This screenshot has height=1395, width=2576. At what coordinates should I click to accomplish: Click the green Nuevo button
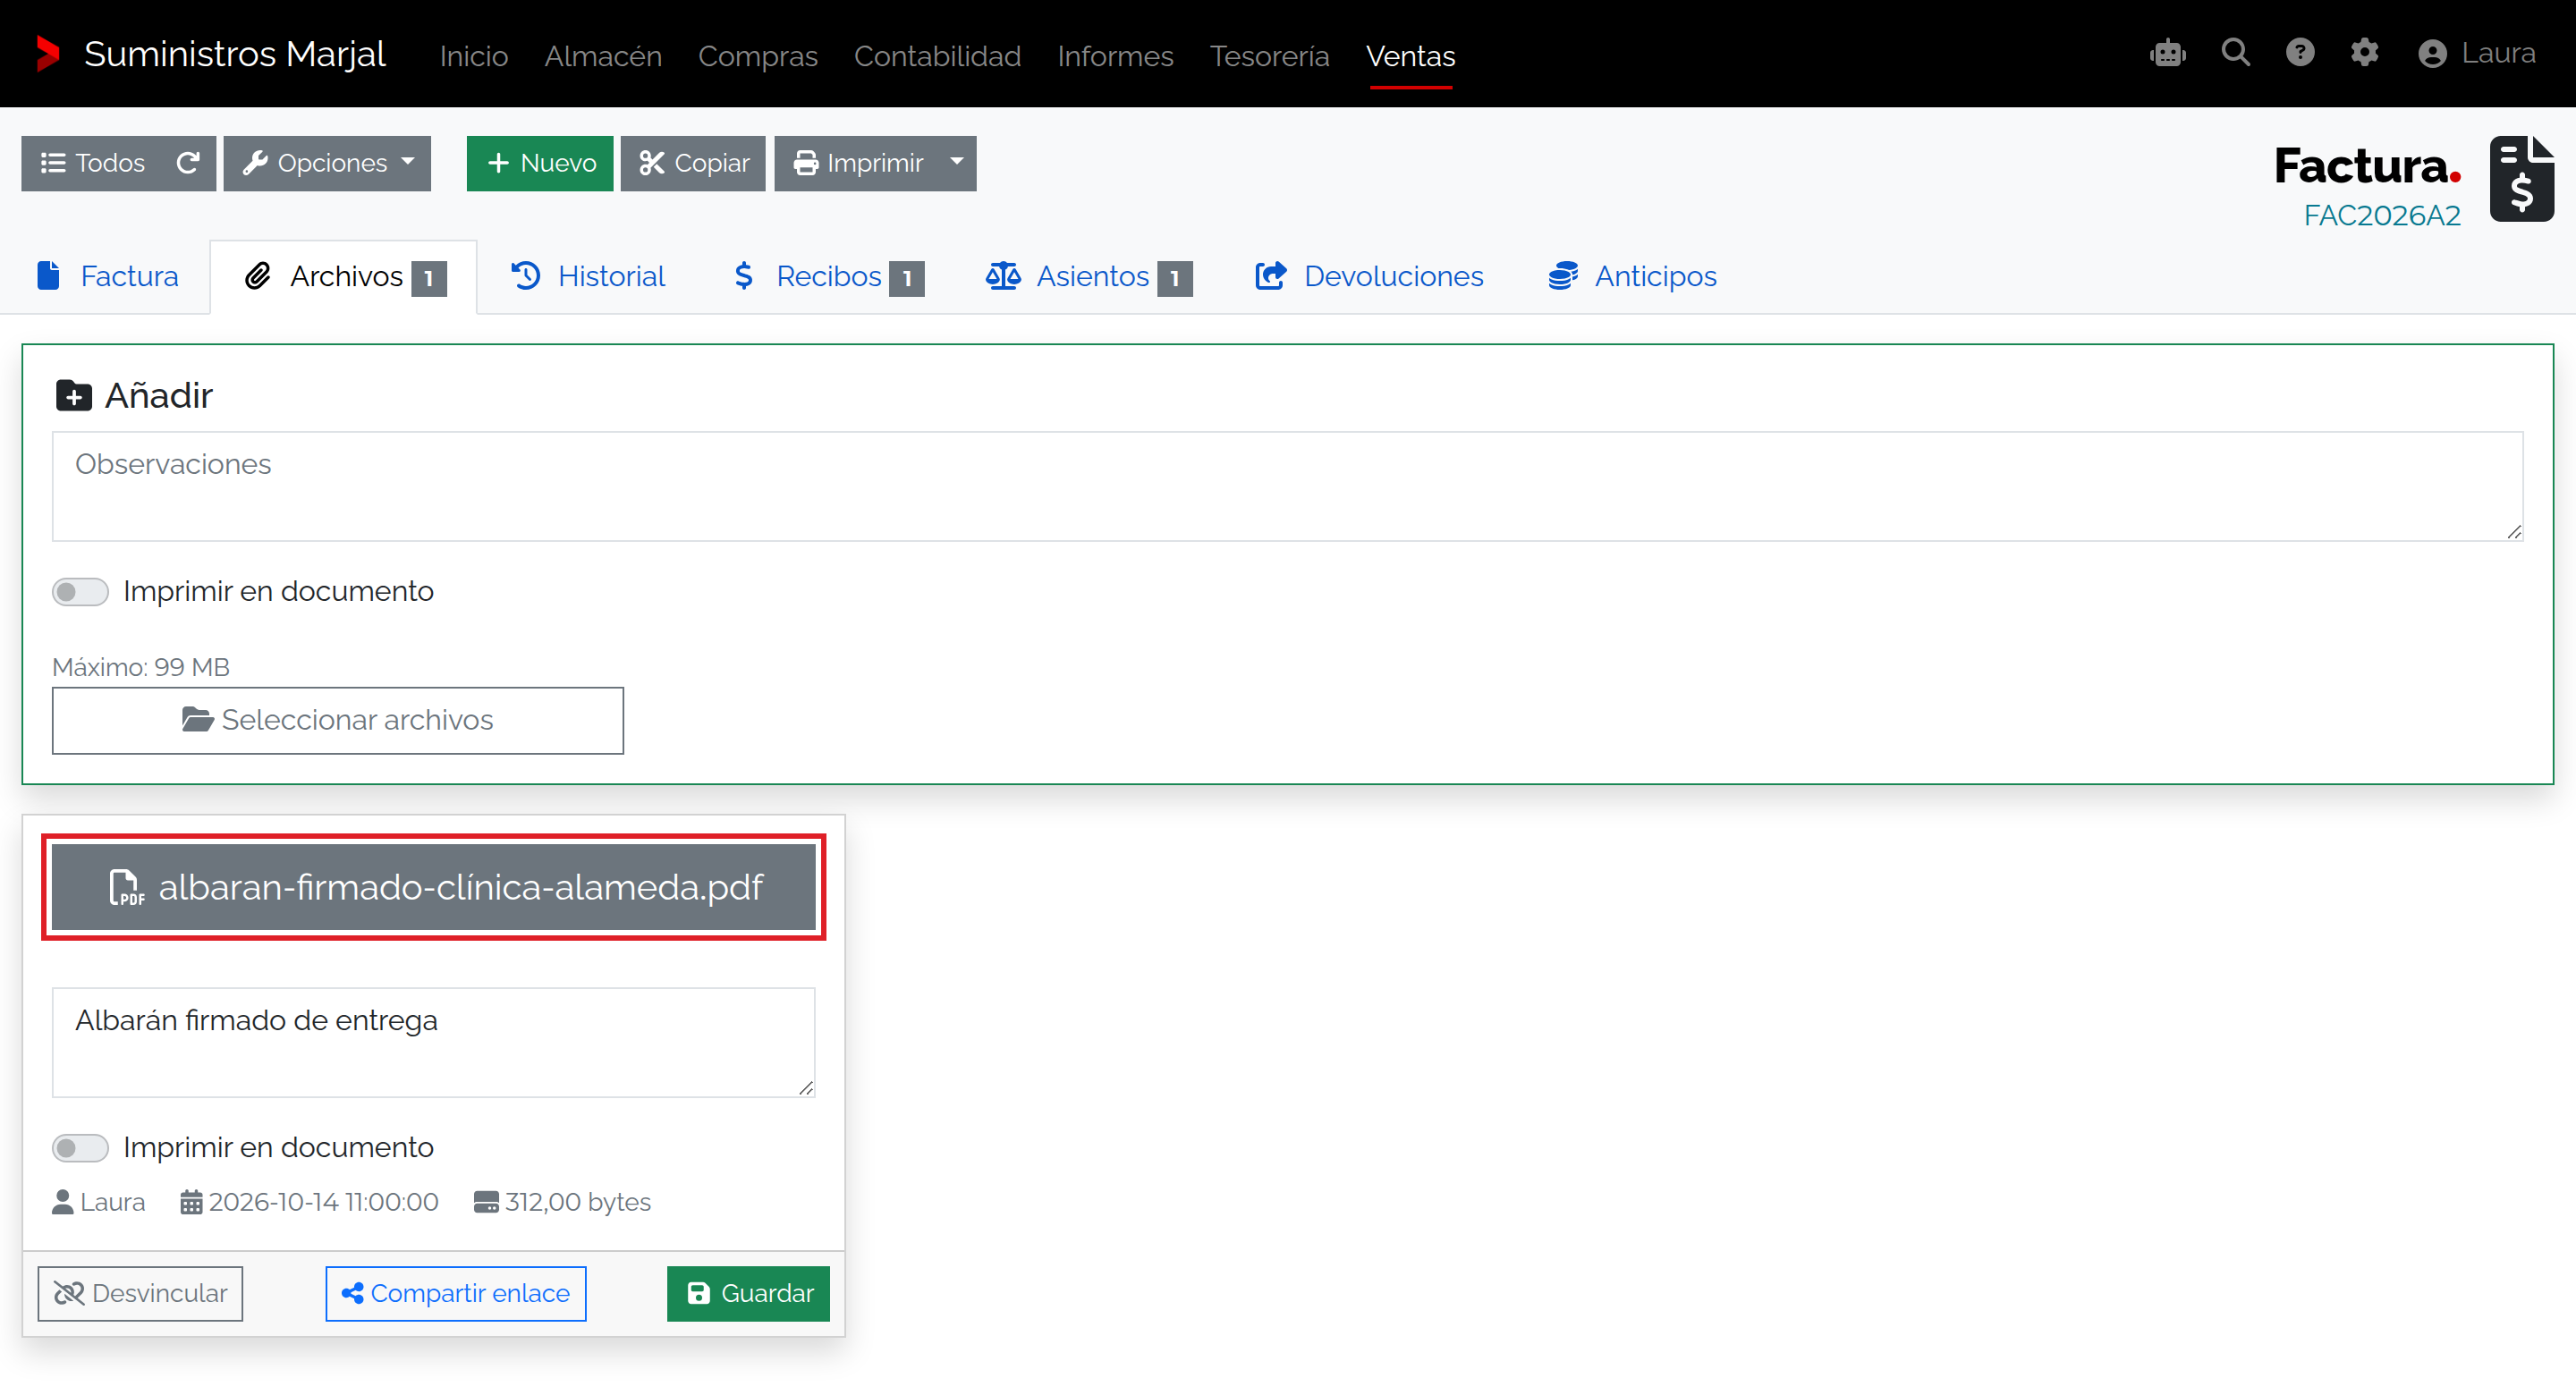540,163
